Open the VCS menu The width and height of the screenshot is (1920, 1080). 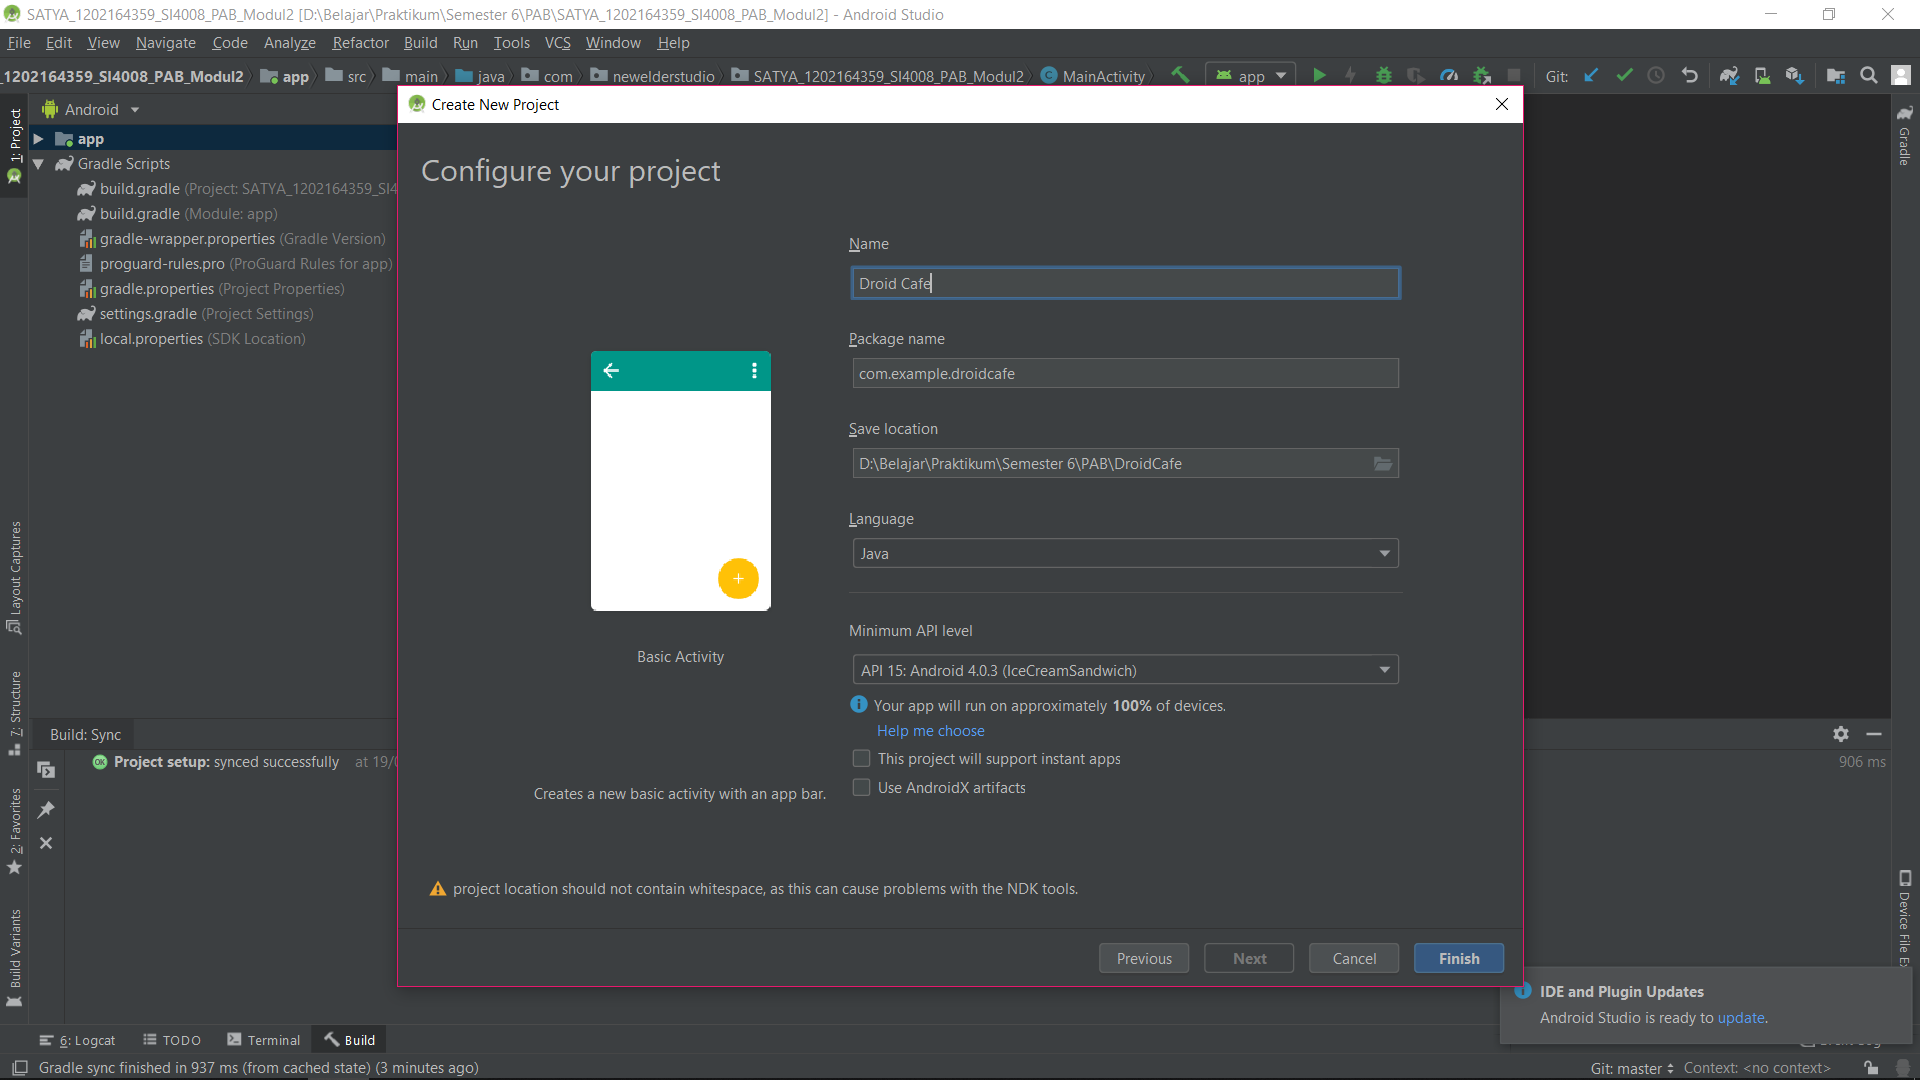[557, 43]
